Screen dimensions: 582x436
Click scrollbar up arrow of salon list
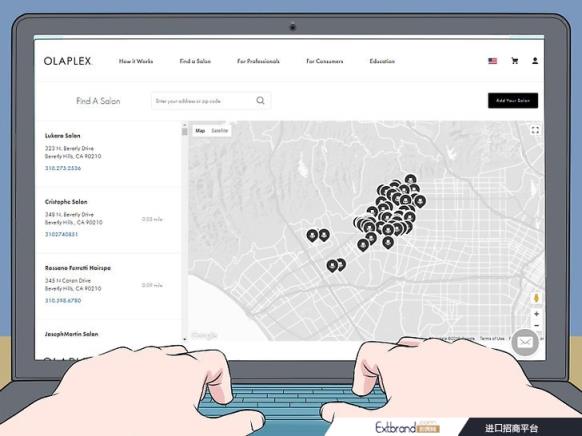[x=184, y=124]
